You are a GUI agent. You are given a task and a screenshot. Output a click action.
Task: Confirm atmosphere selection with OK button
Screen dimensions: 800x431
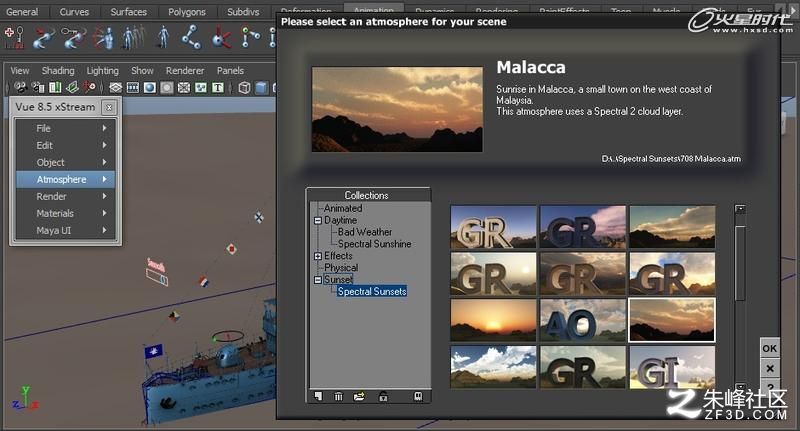pyautogui.click(x=769, y=348)
